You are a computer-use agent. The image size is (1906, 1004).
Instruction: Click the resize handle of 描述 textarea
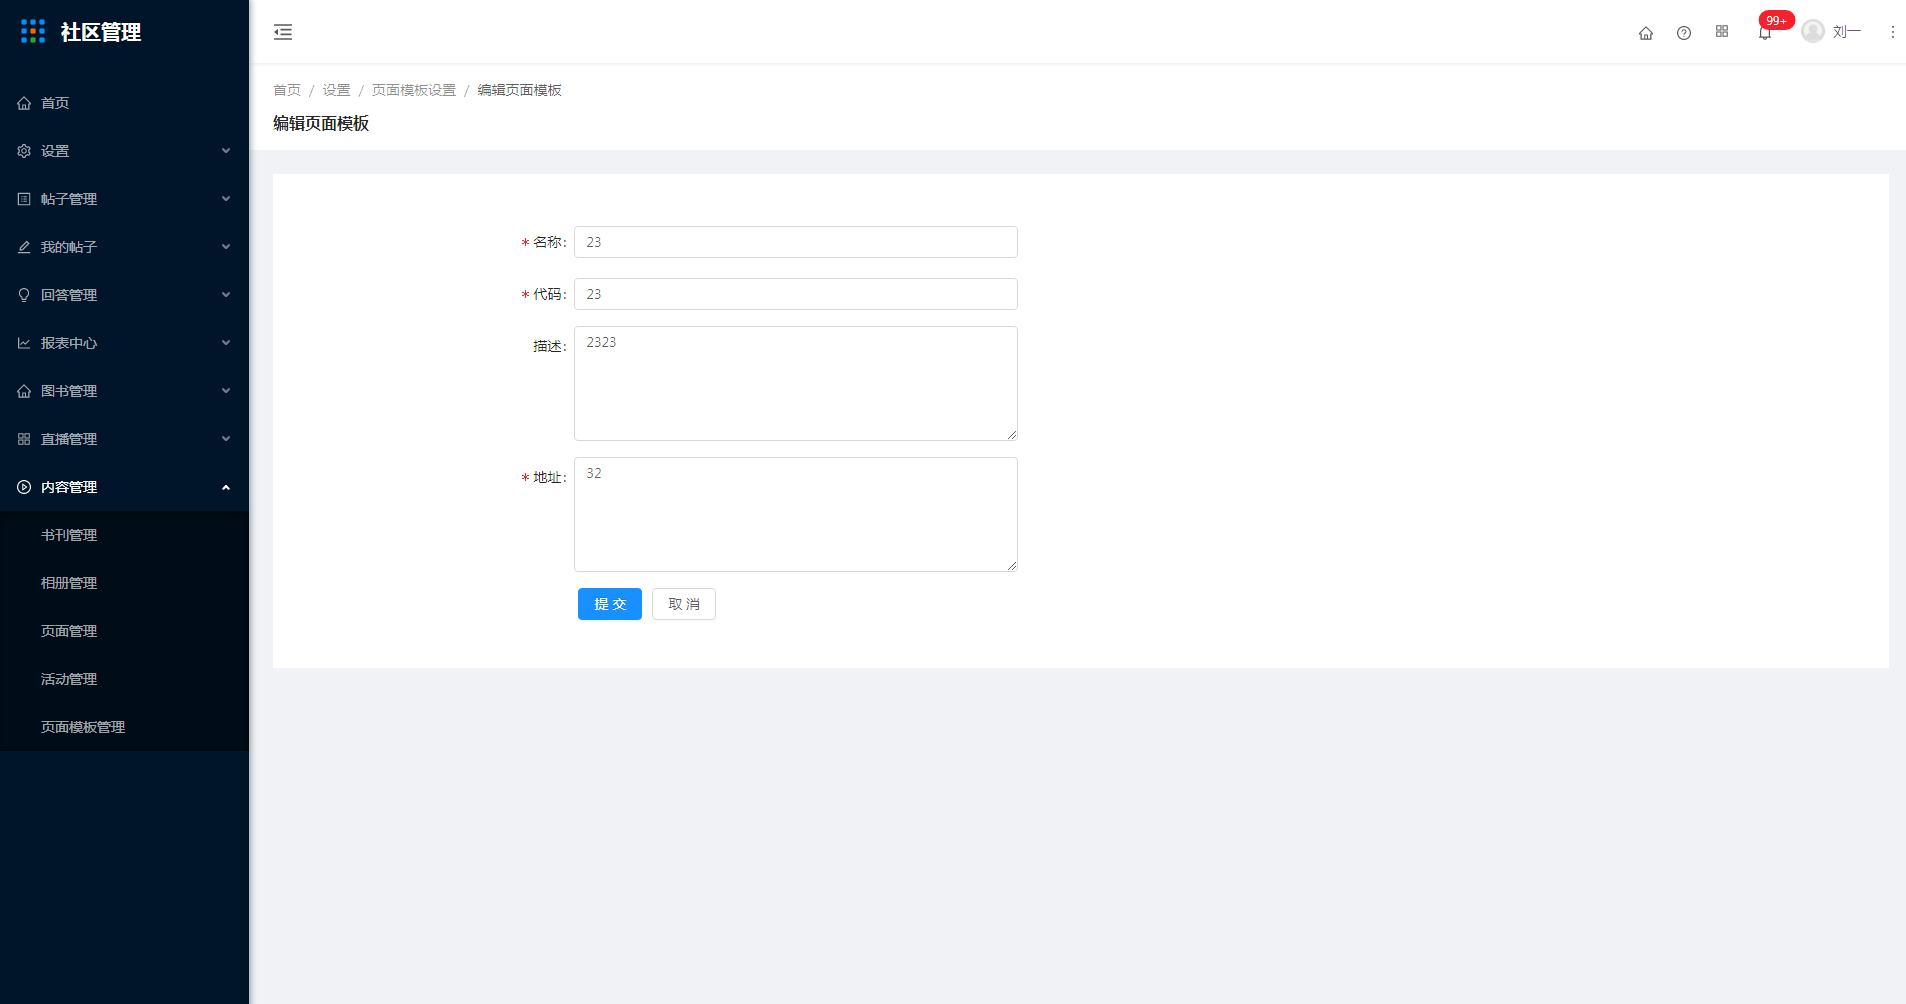(1012, 435)
